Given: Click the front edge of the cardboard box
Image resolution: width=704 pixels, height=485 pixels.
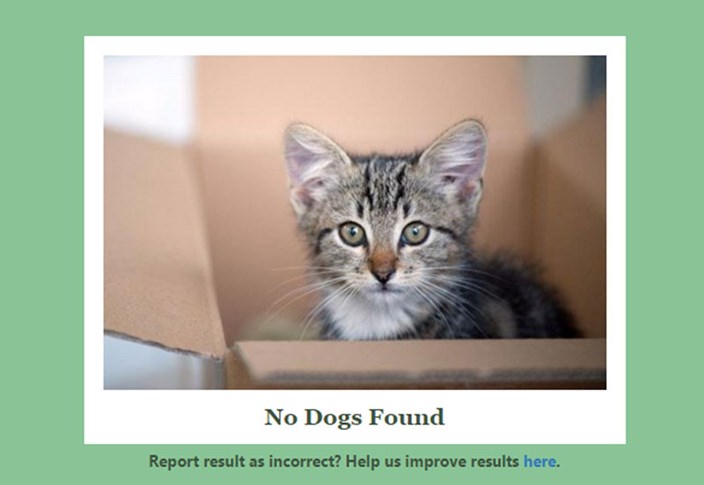Looking at the screenshot, I should 418,363.
